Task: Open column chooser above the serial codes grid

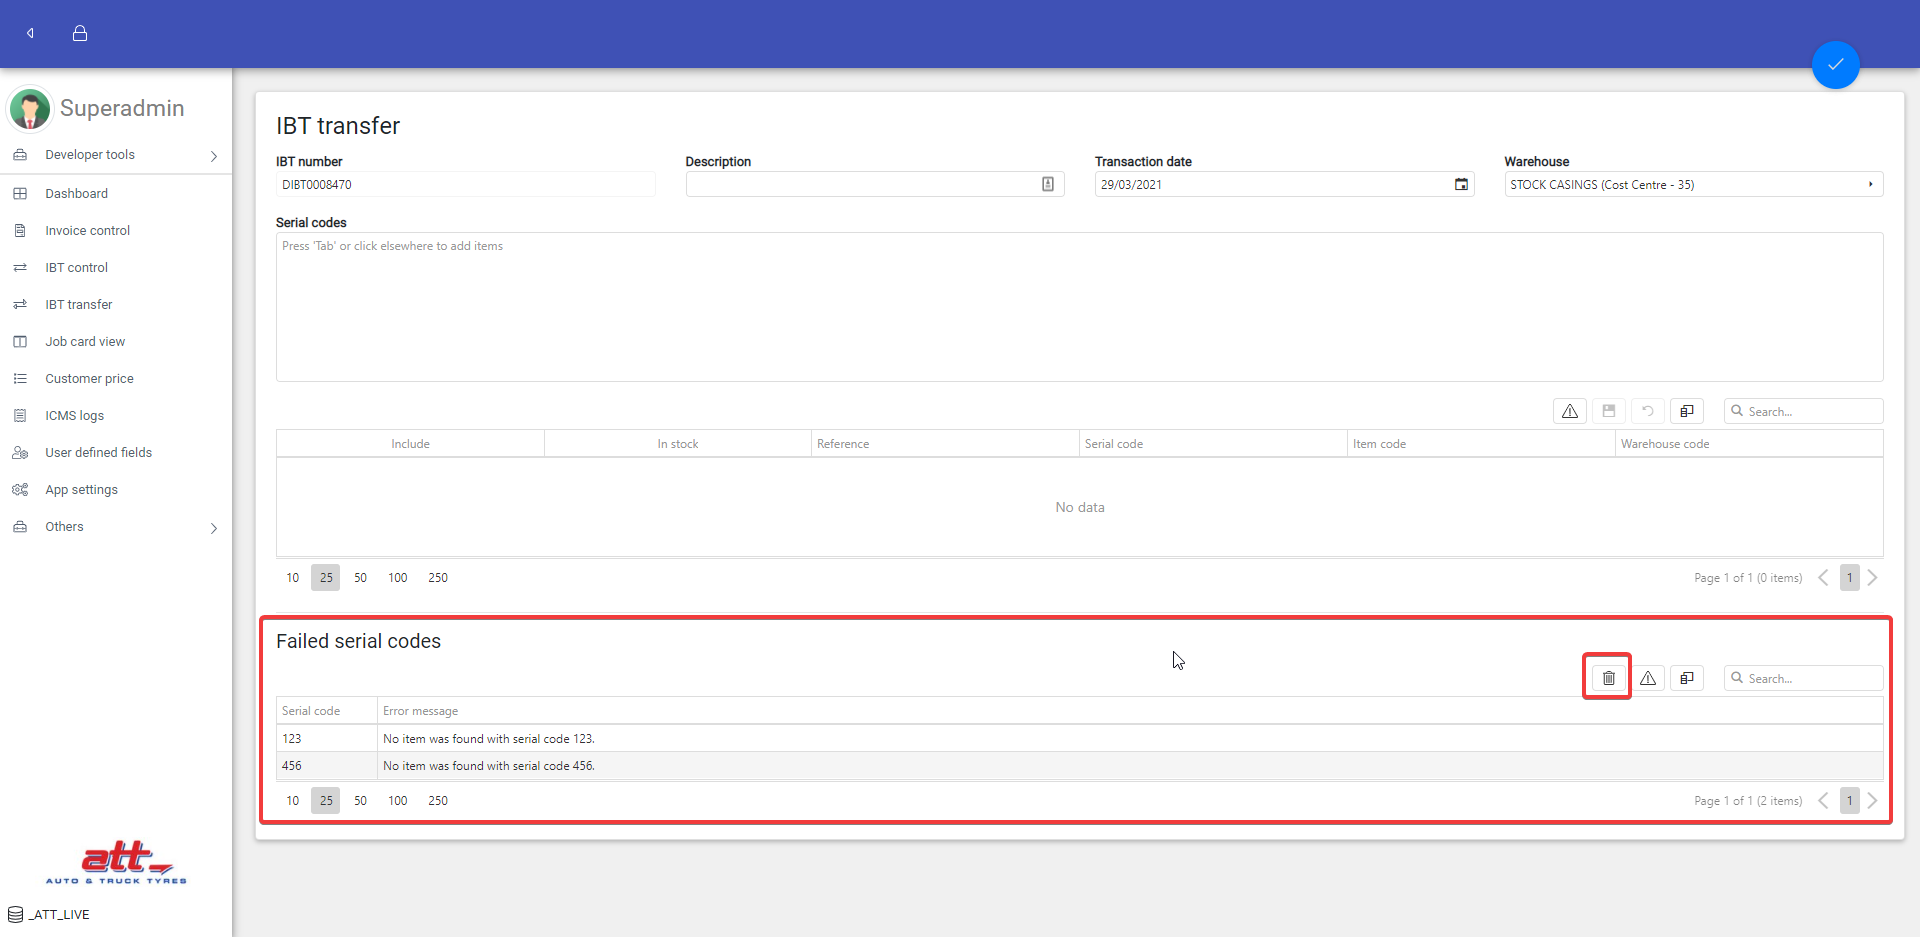Action: [1687, 411]
